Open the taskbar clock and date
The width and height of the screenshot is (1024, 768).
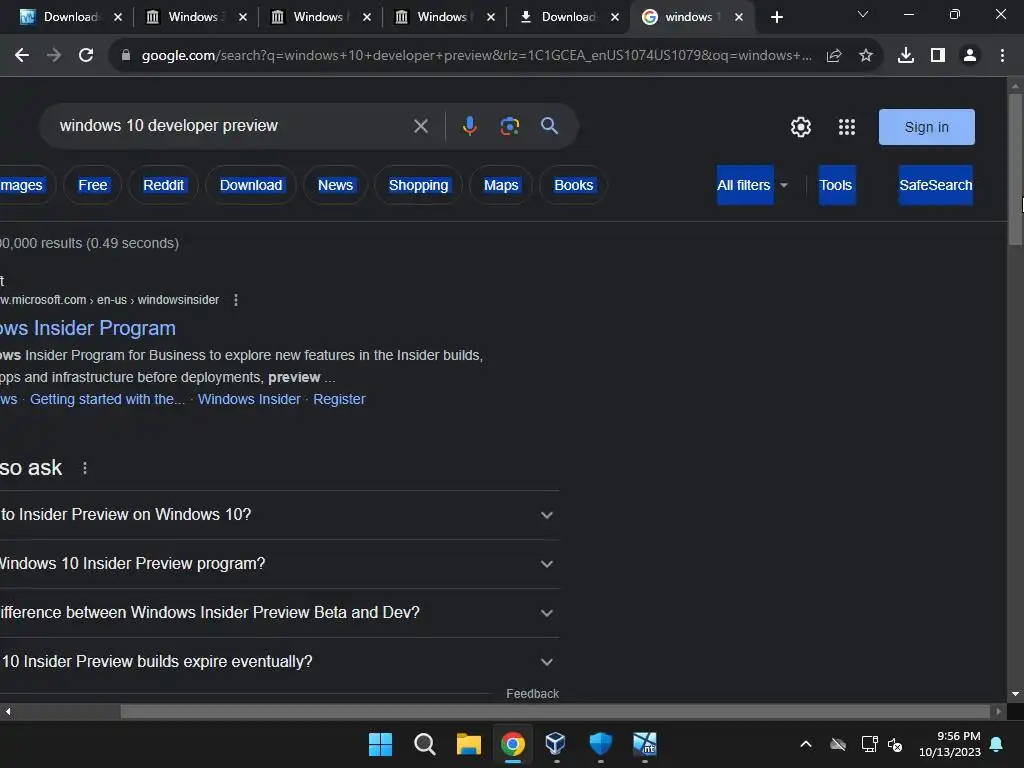[x=950, y=744]
